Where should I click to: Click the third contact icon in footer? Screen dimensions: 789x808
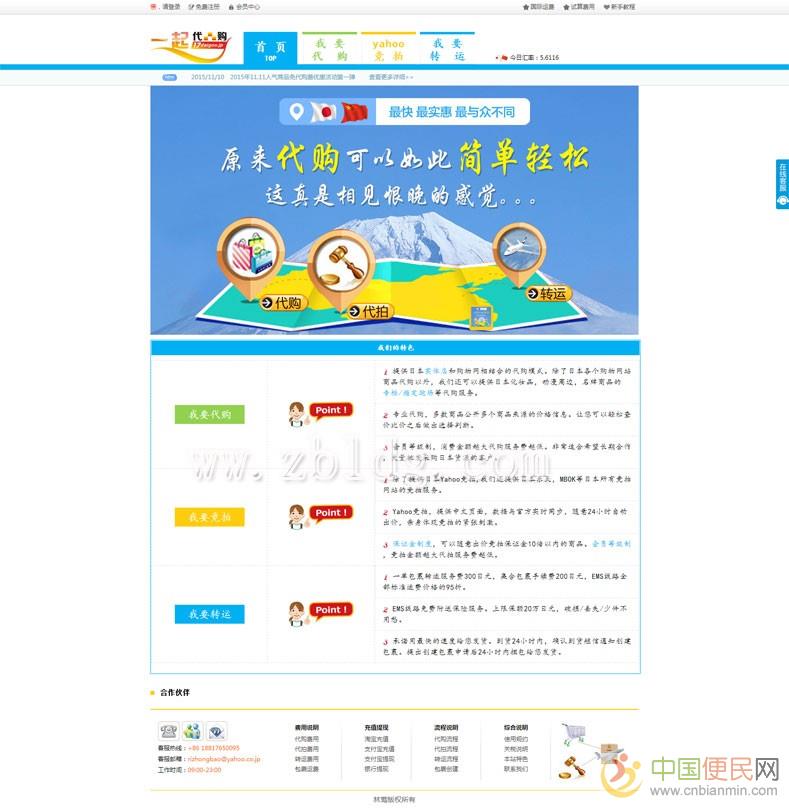point(217,731)
